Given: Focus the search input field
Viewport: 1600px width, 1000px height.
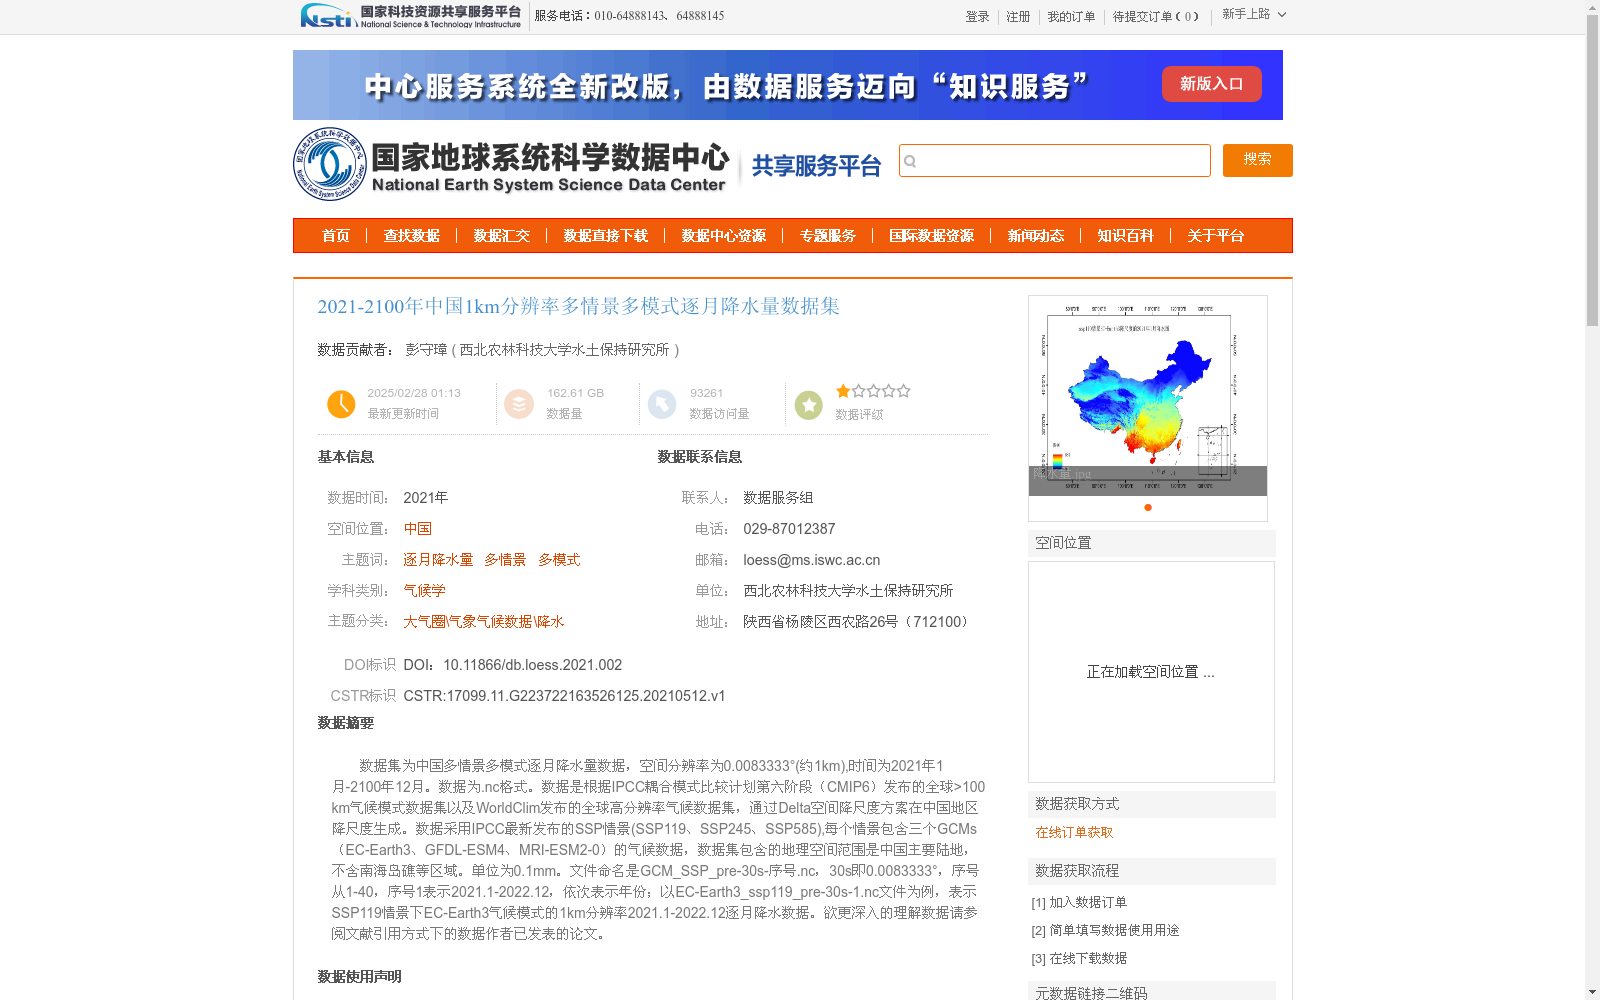Looking at the screenshot, I should point(1055,160).
